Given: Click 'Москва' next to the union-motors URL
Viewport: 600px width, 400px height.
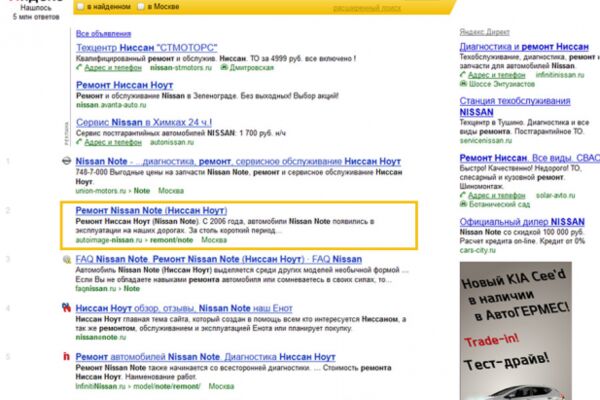Looking at the screenshot, I should point(171,191).
